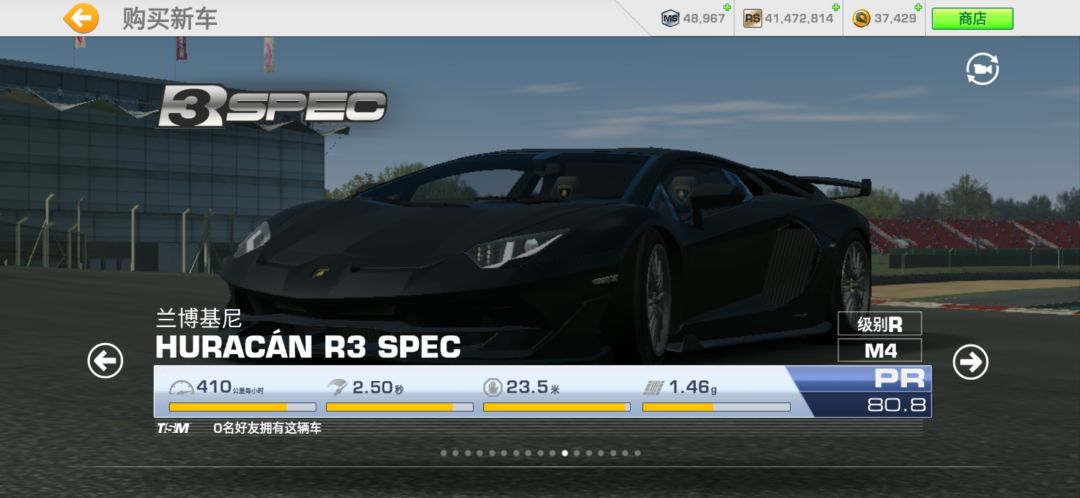This screenshot has height=498, width=1080.
Task: Toggle the camera view rotation icon
Action: point(982,69)
